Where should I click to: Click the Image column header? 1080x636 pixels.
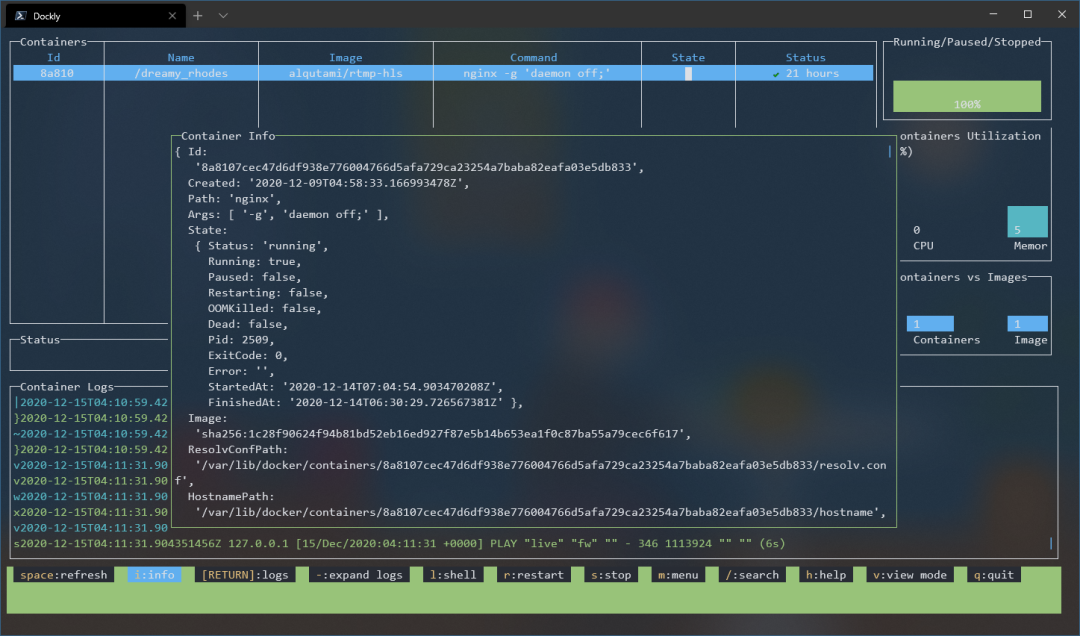pyautogui.click(x=345, y=57)
